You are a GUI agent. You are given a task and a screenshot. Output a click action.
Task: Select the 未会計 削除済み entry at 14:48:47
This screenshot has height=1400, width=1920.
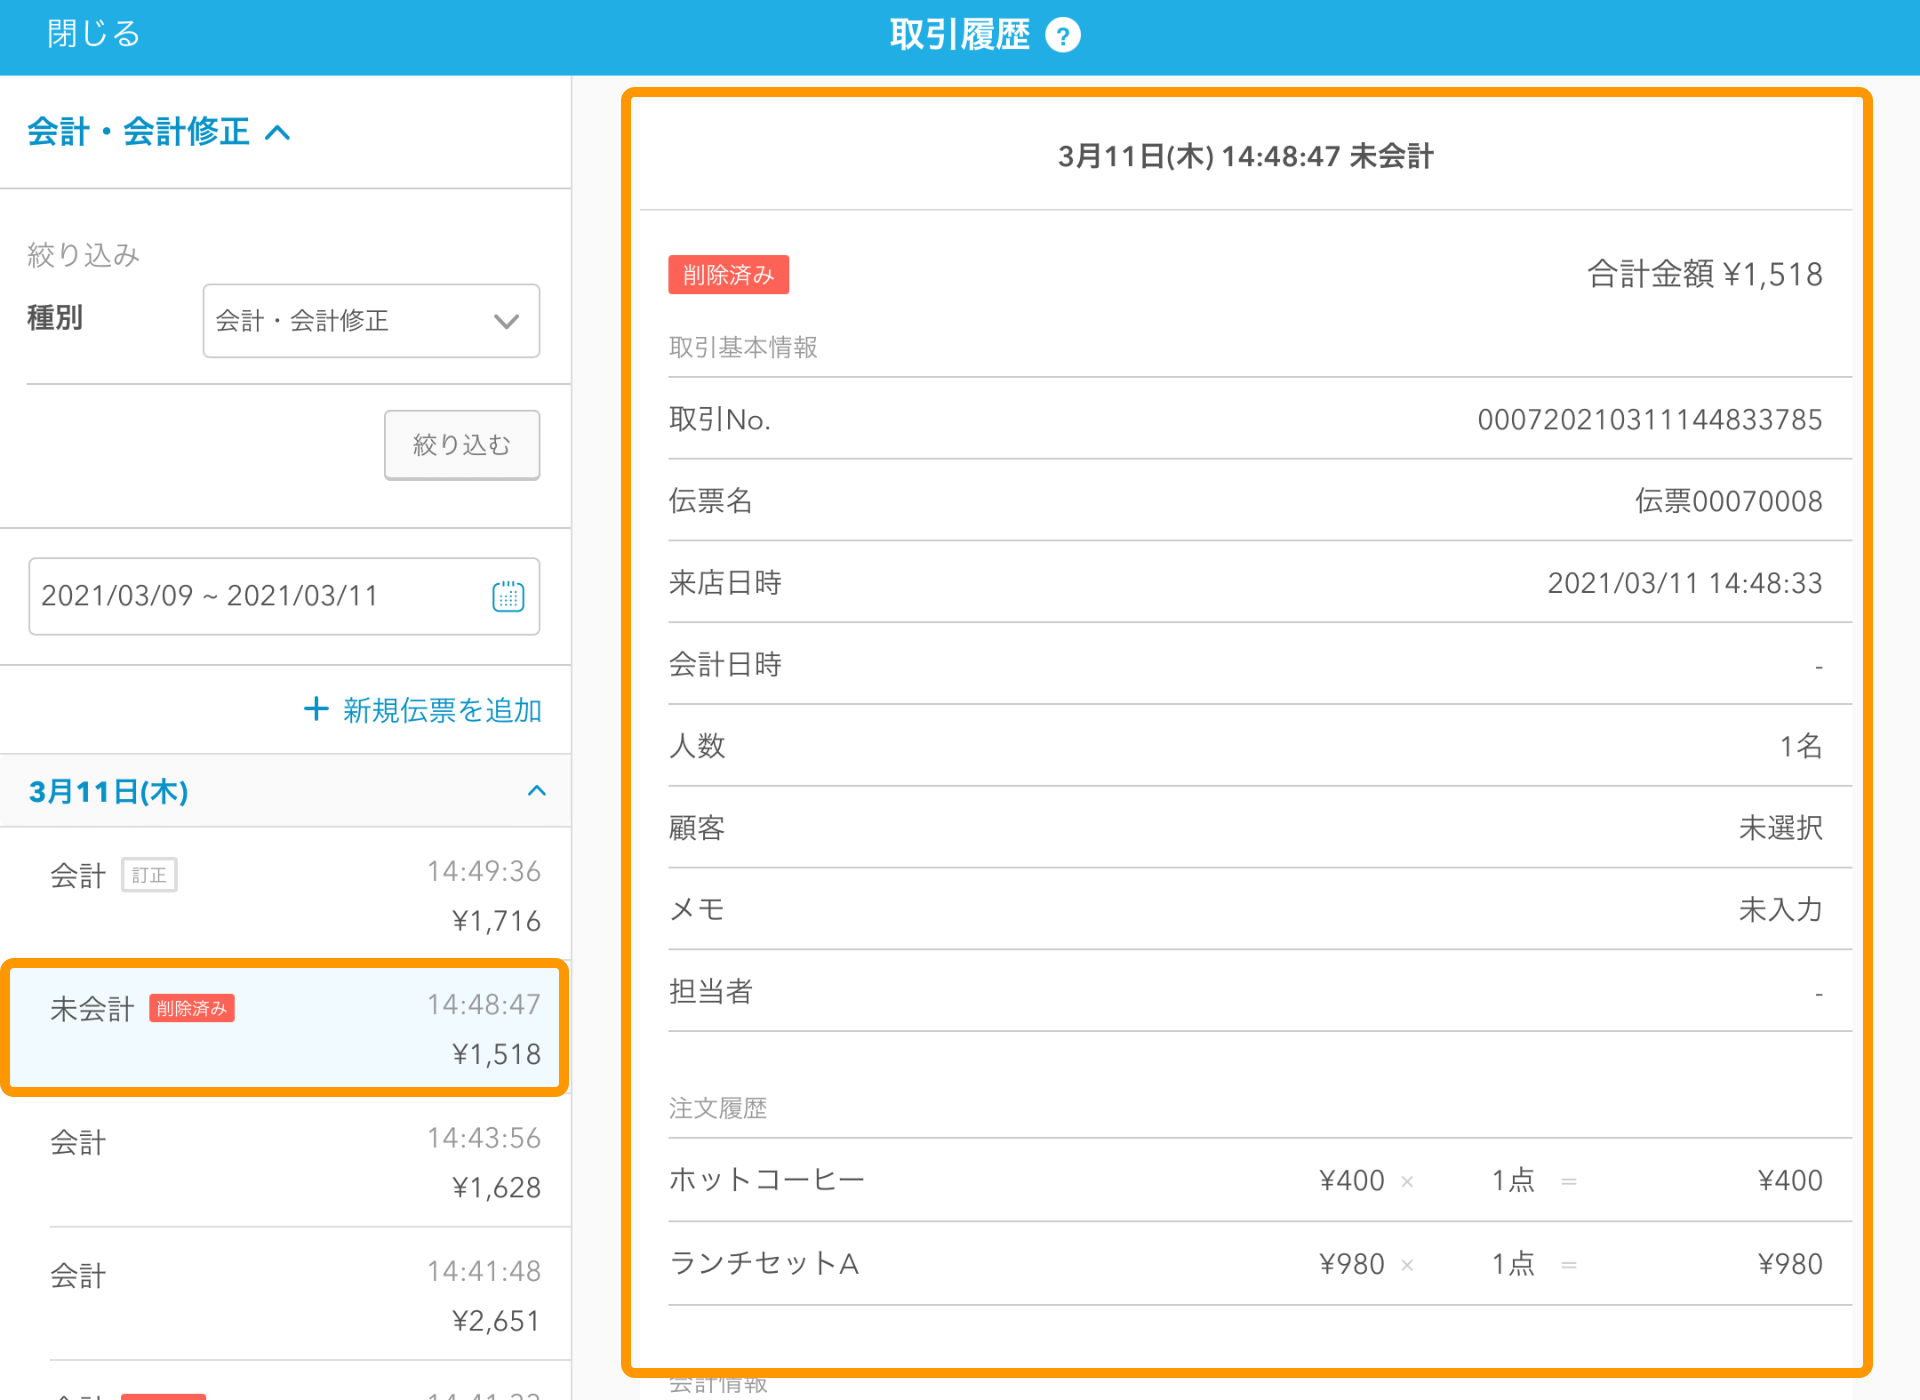[x=285, y=1028]
